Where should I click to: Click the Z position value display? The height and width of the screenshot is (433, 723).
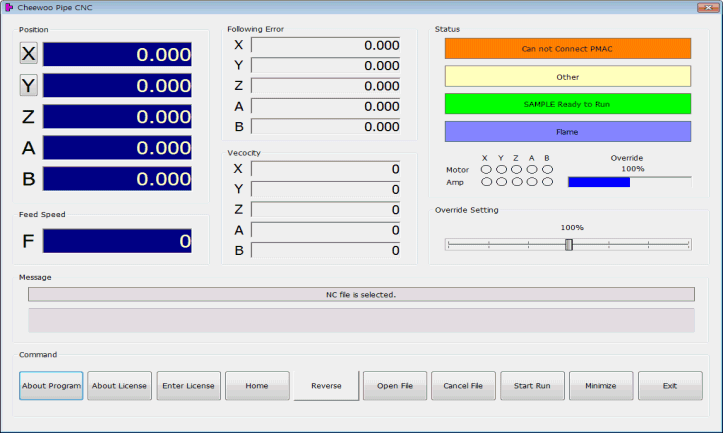point(117,116)
